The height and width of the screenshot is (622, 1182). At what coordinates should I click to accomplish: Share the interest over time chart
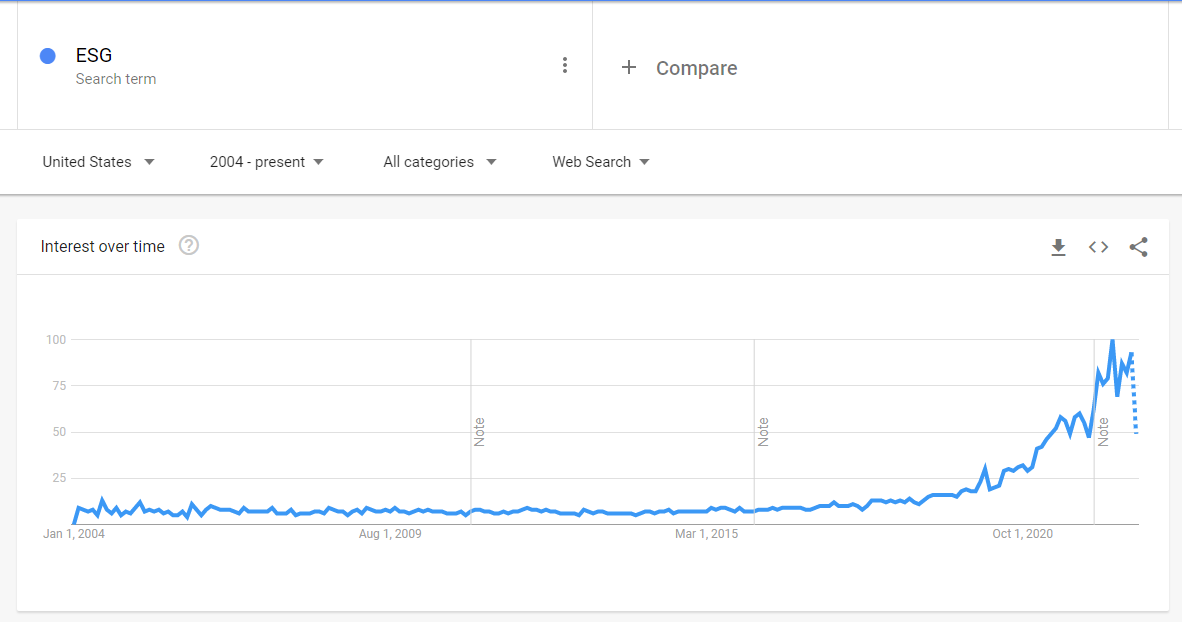coord(1138,247)
